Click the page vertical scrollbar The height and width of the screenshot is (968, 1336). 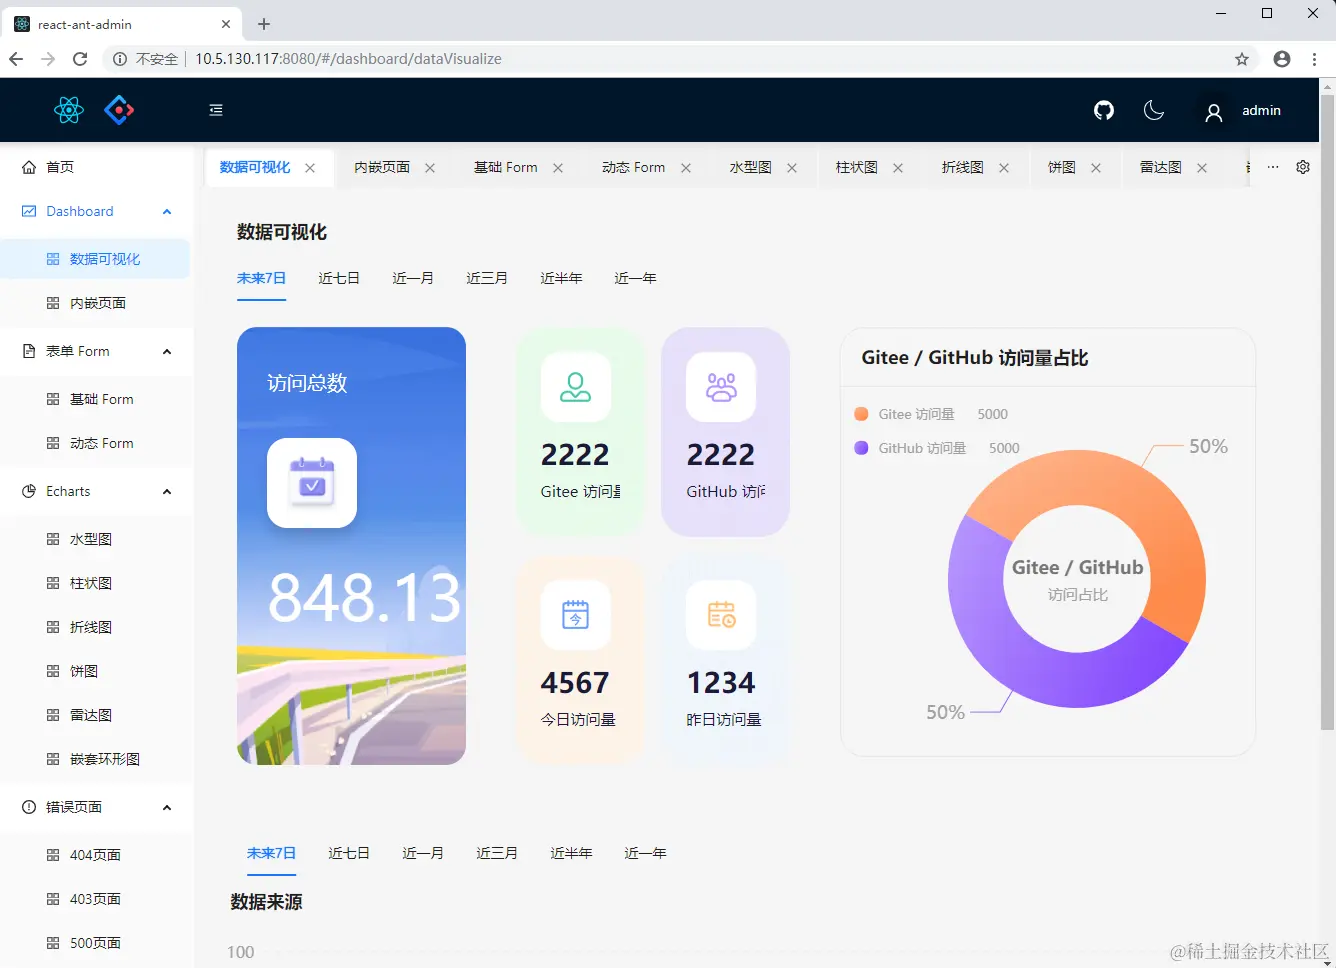[1327, 410]
